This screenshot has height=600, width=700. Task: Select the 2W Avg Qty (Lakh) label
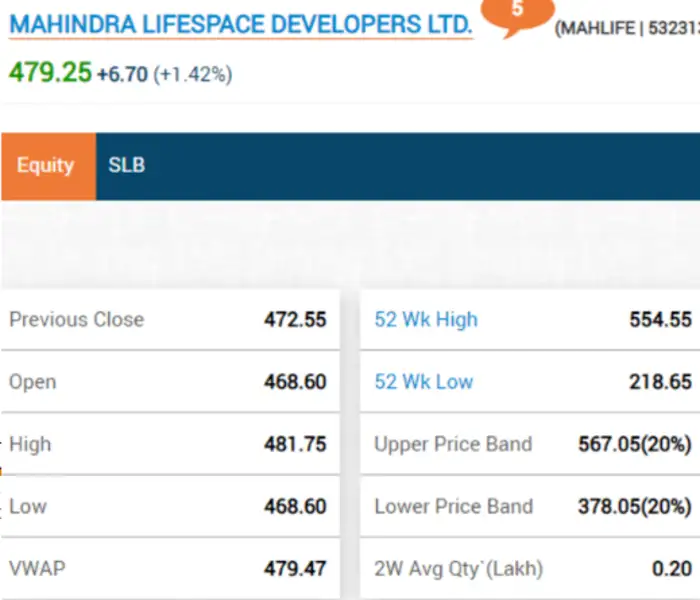point(459,568)
